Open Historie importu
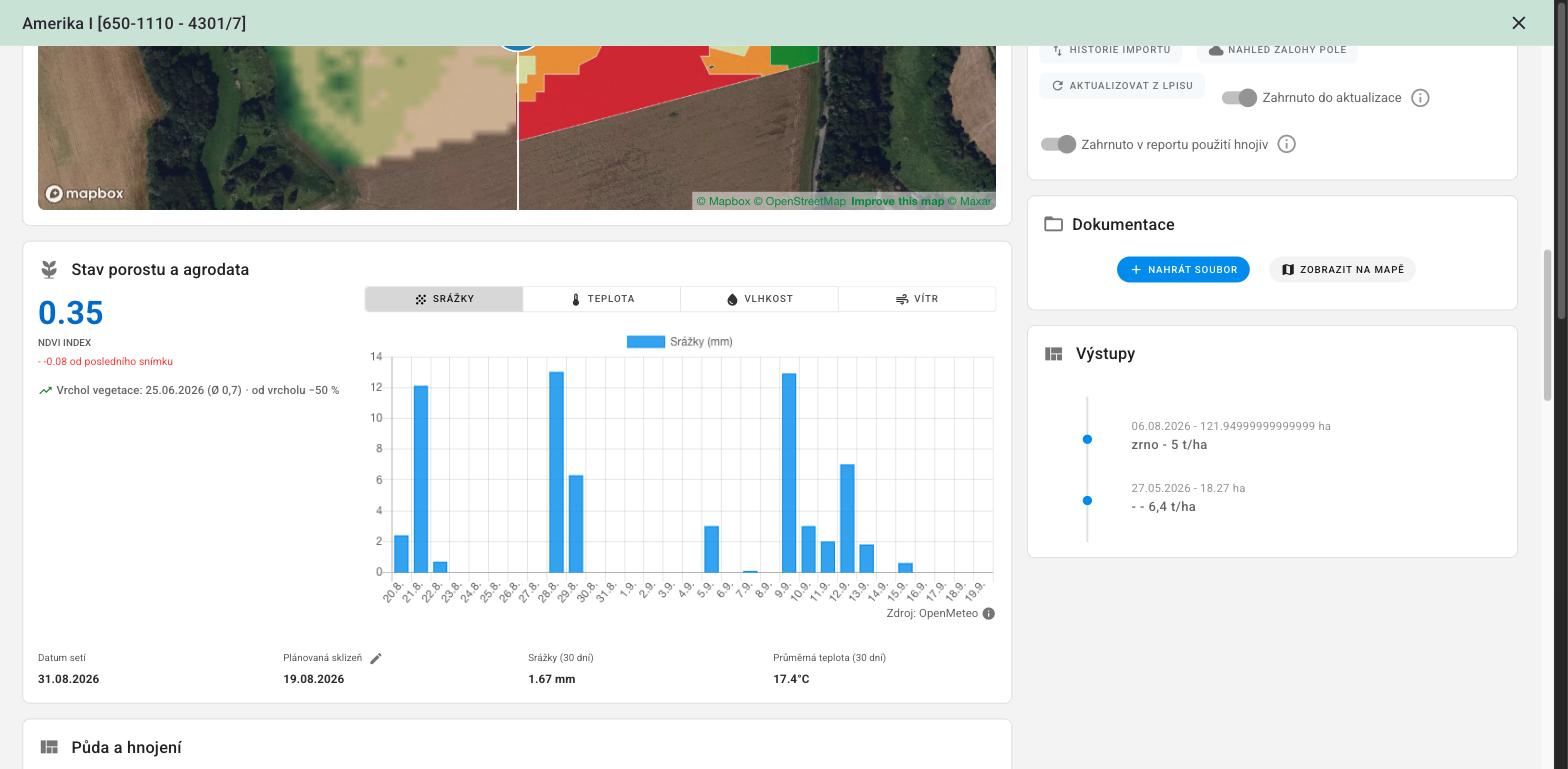The width and height of the screenshot is (1568, 769). tap(1110, 50)
